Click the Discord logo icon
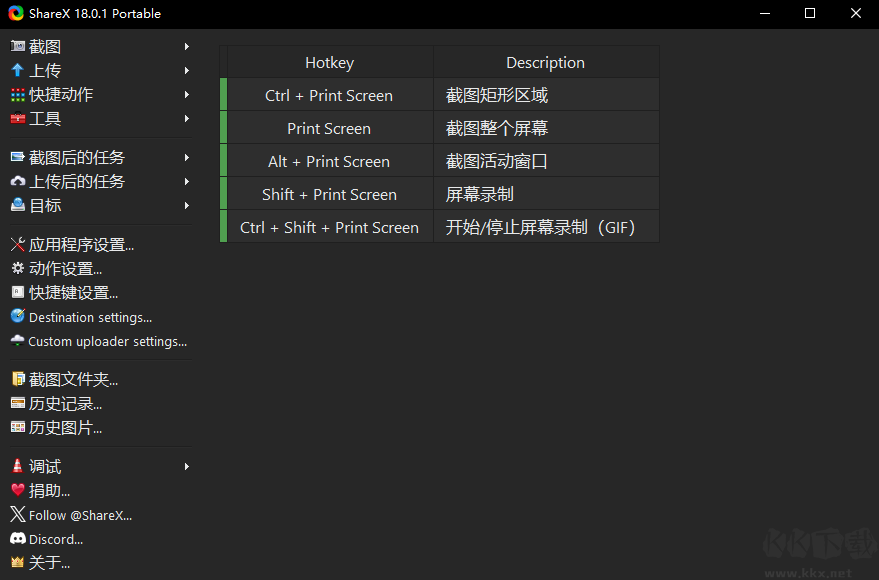Viewport: 879px width, 580px height. [x=18, y=539]
